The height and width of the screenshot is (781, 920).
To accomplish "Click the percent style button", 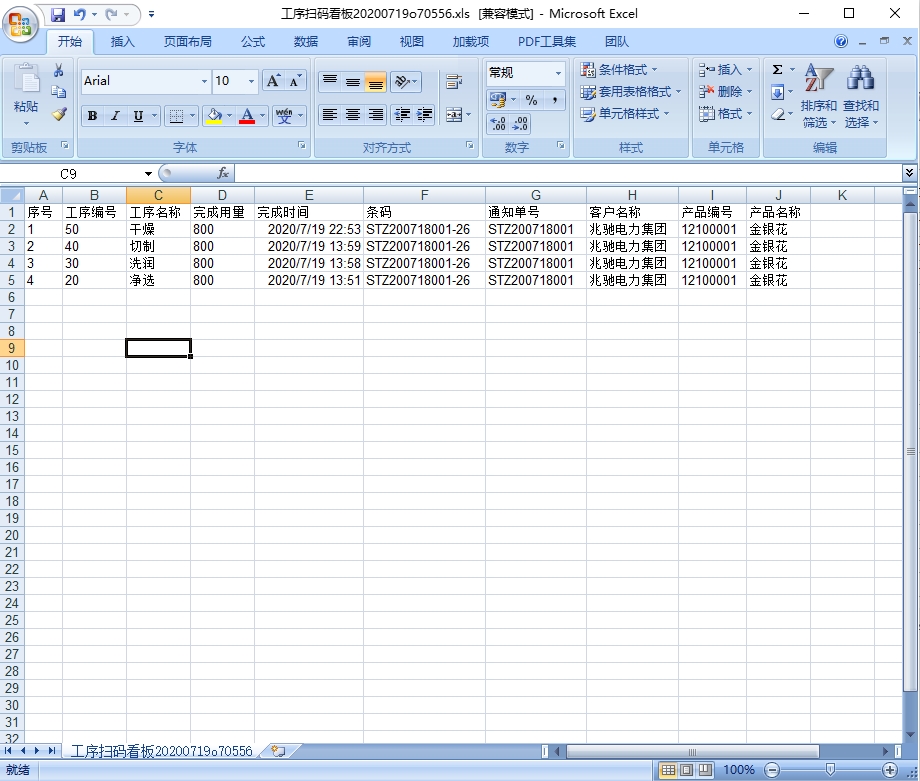I will [x=531, y=100].
